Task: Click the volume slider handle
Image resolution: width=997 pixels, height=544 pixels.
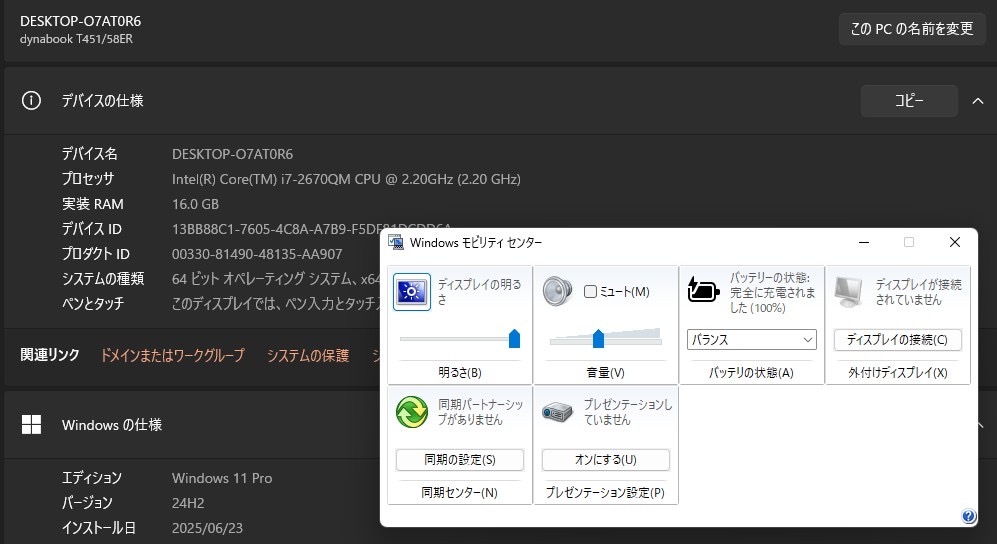Action: coord(598,339)
